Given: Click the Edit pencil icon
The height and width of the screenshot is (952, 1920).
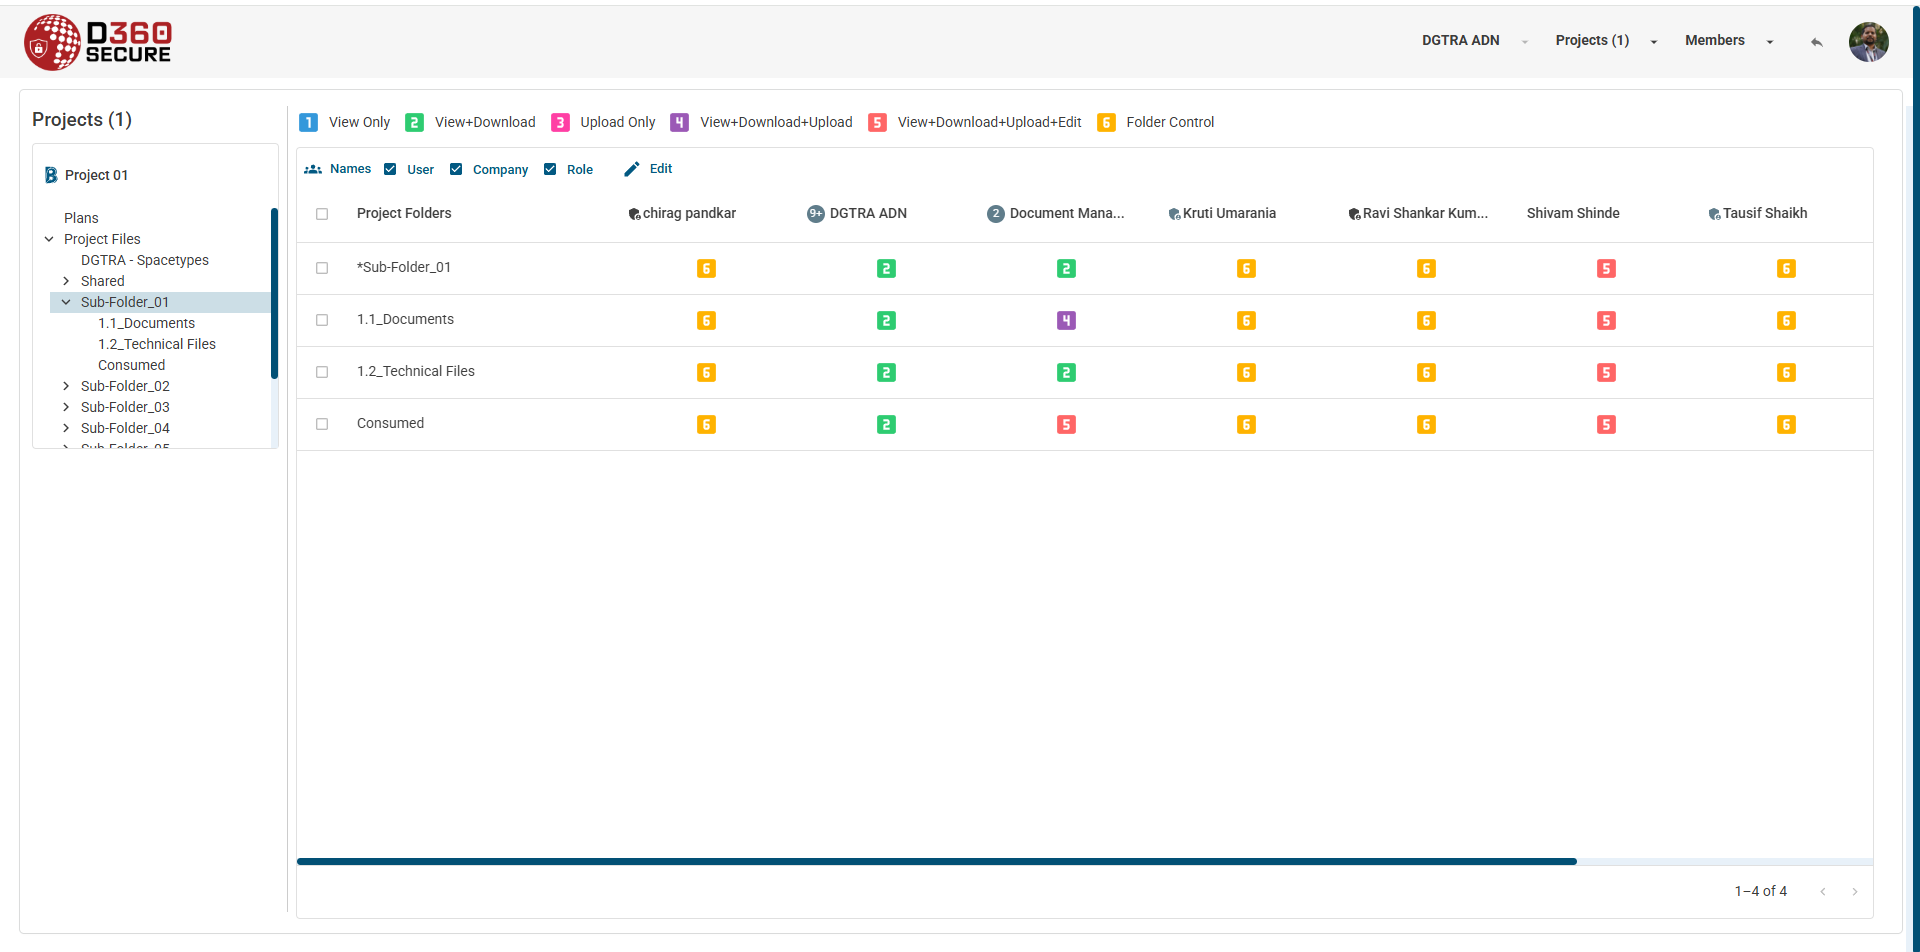Looking at the screenshot, I should click(x=632, y=169).
